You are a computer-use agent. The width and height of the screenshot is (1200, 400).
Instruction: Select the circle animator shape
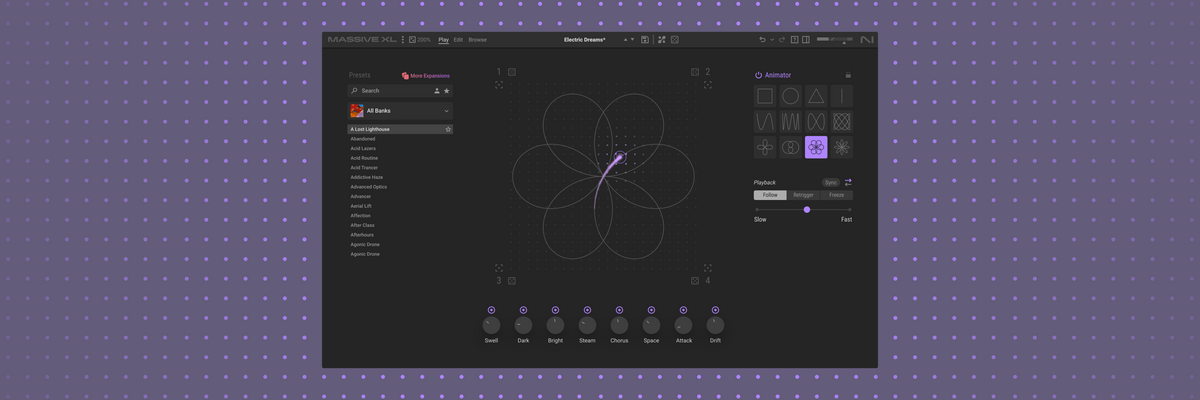[790, 96]
